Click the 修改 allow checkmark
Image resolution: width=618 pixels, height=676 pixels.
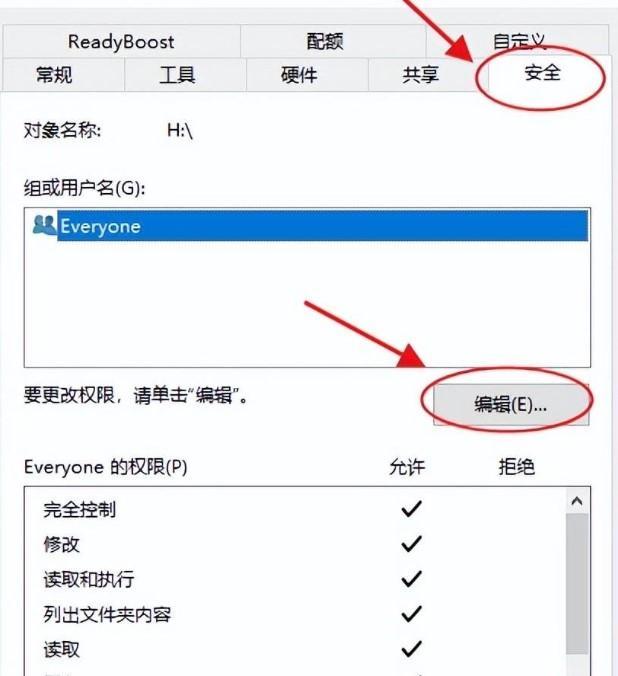pos(411,544)
